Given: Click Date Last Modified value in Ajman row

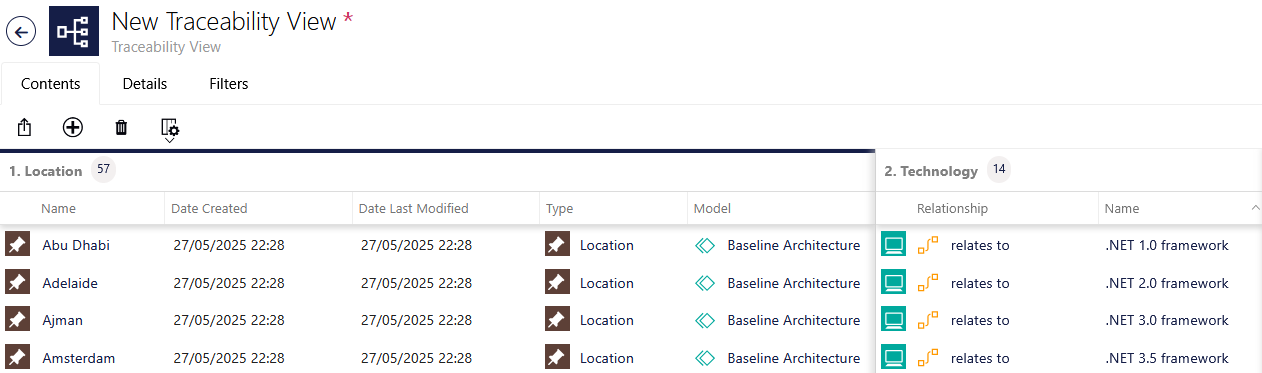Looking at the screenshot, I should click(416, 320).
